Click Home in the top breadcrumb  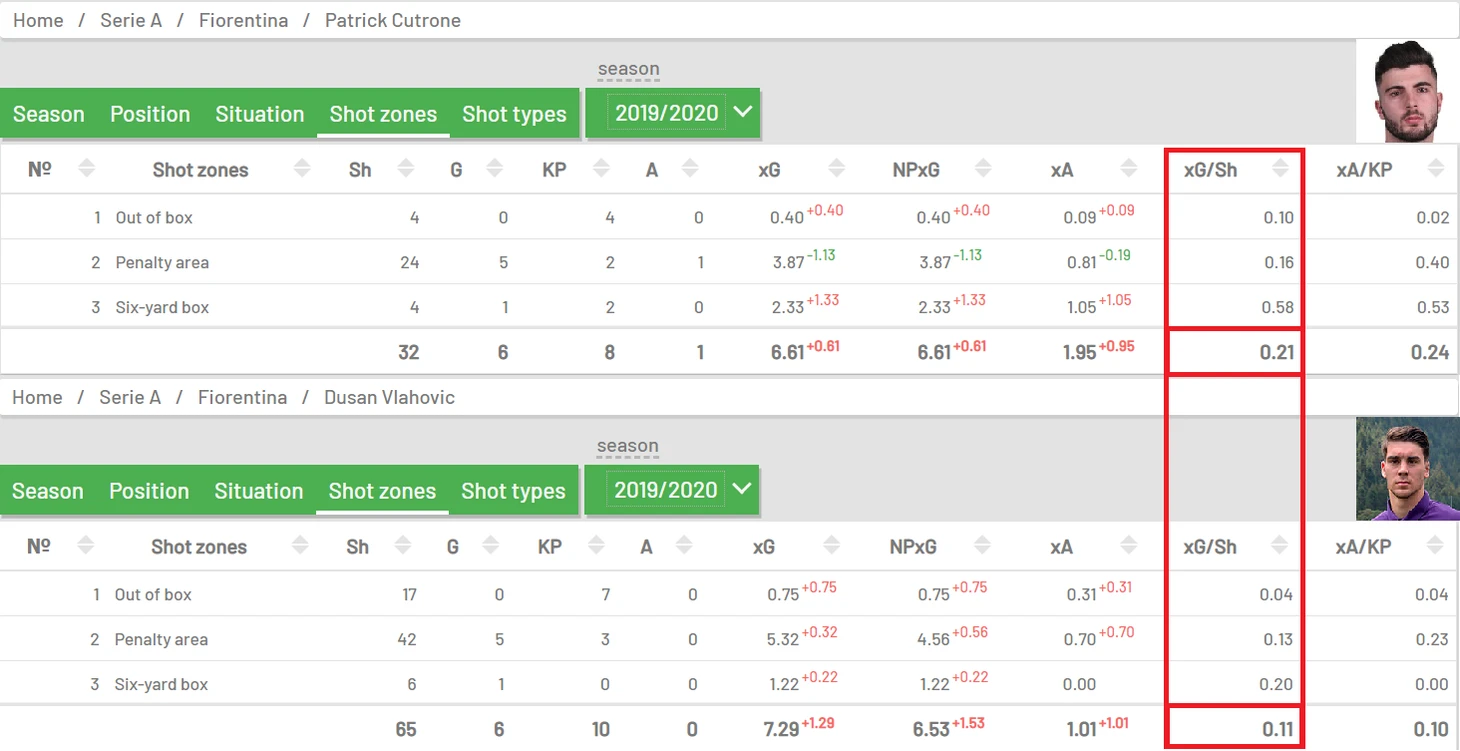38,20
